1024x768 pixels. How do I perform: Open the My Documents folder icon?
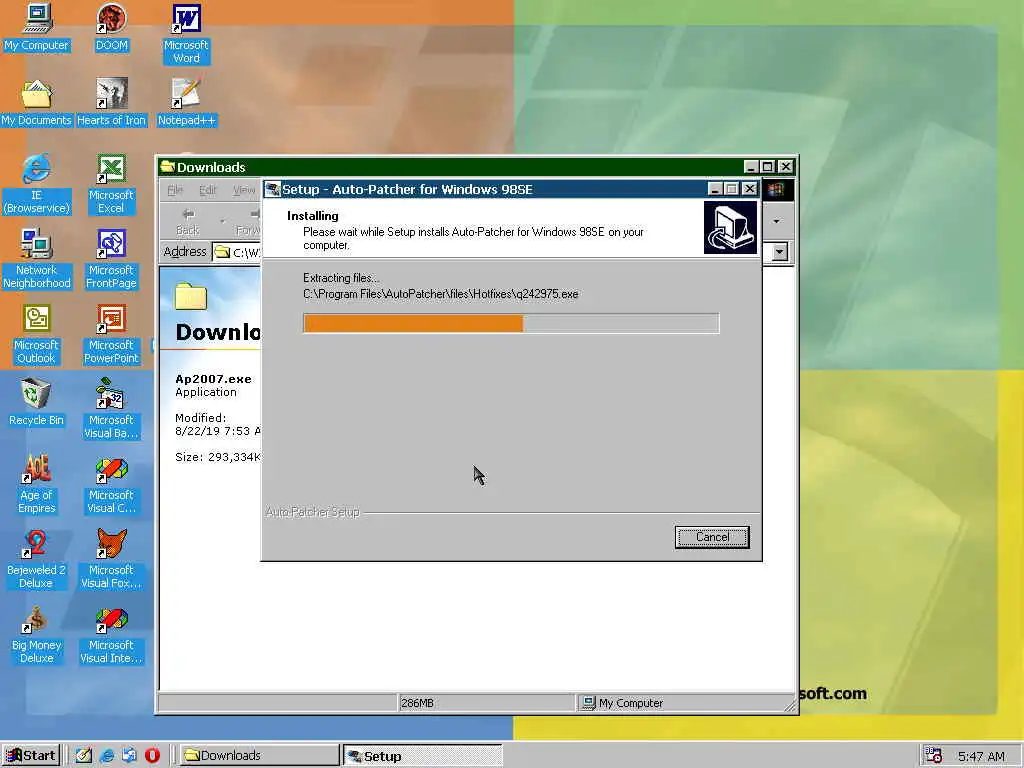pos(37,103)
